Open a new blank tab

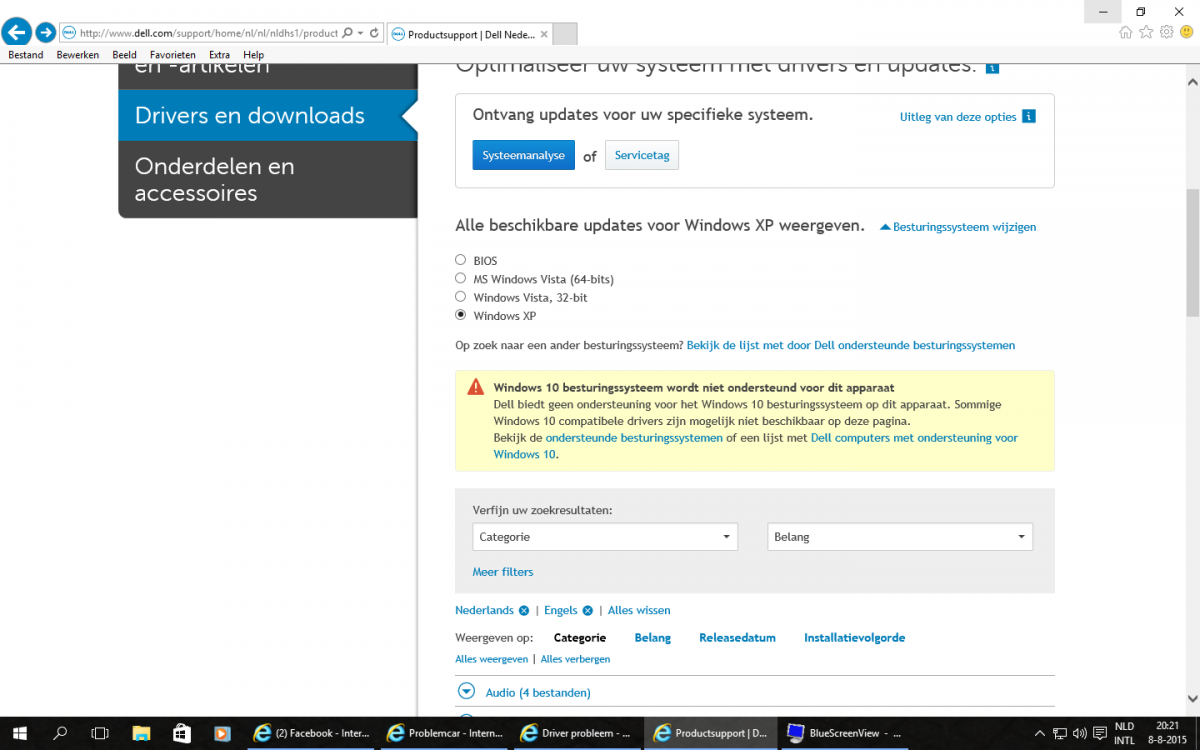[565, 33]
